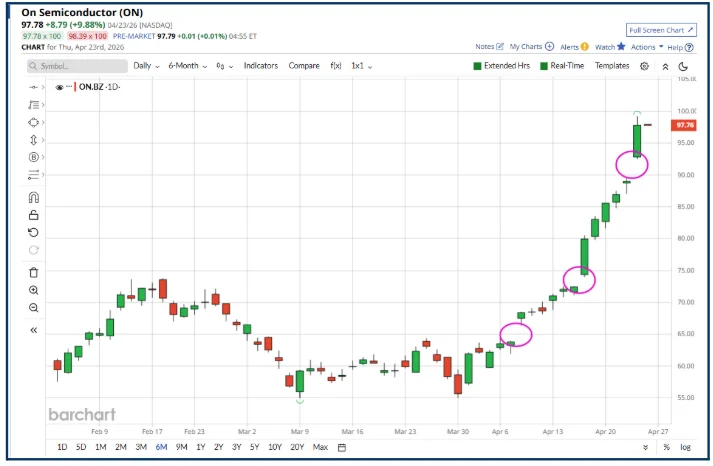713x466 pixels.
Task: Select the 10Y range
Action: pos(275,447)
